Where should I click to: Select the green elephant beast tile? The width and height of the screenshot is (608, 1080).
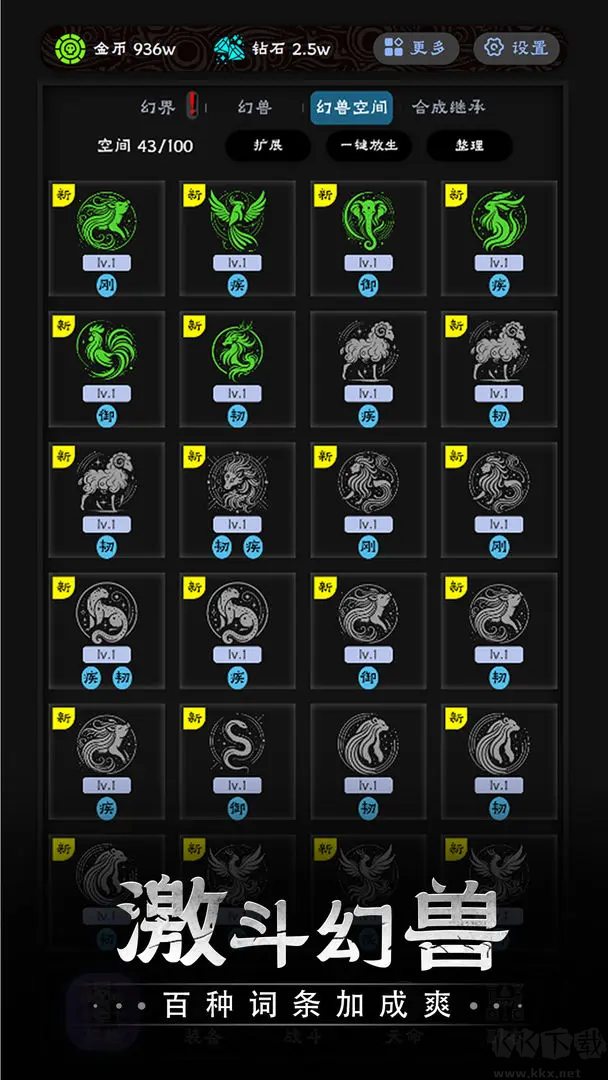click(368, 238)
